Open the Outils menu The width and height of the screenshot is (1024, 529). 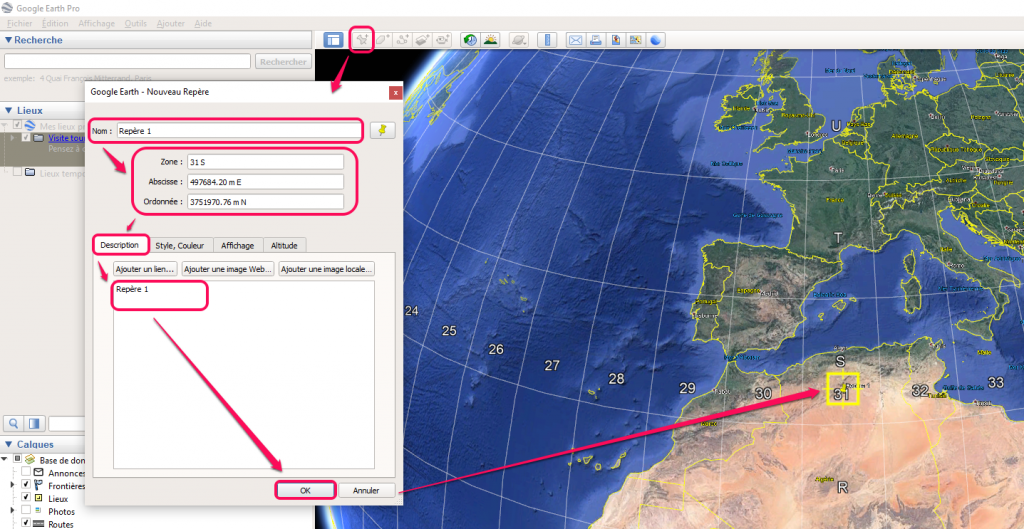click(x=135, y=24)
